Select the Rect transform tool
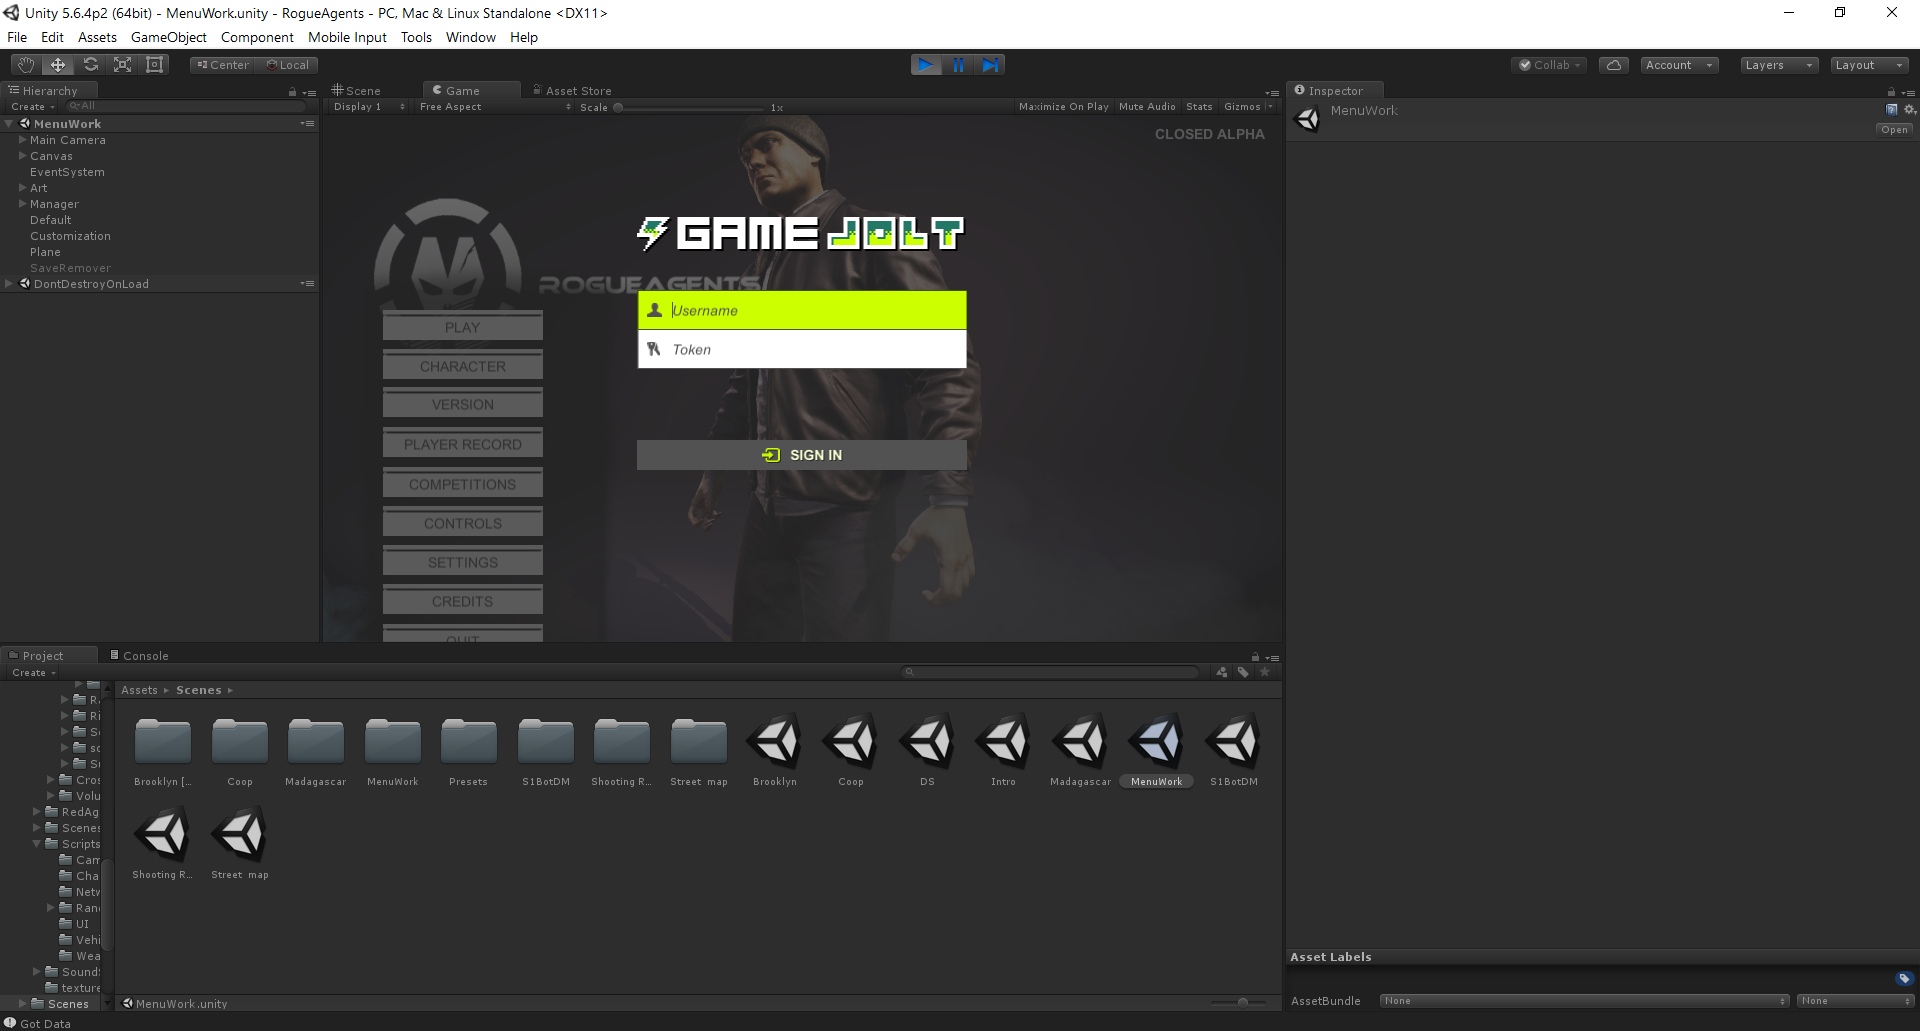1920x1031 pixels. coord(154,64)
